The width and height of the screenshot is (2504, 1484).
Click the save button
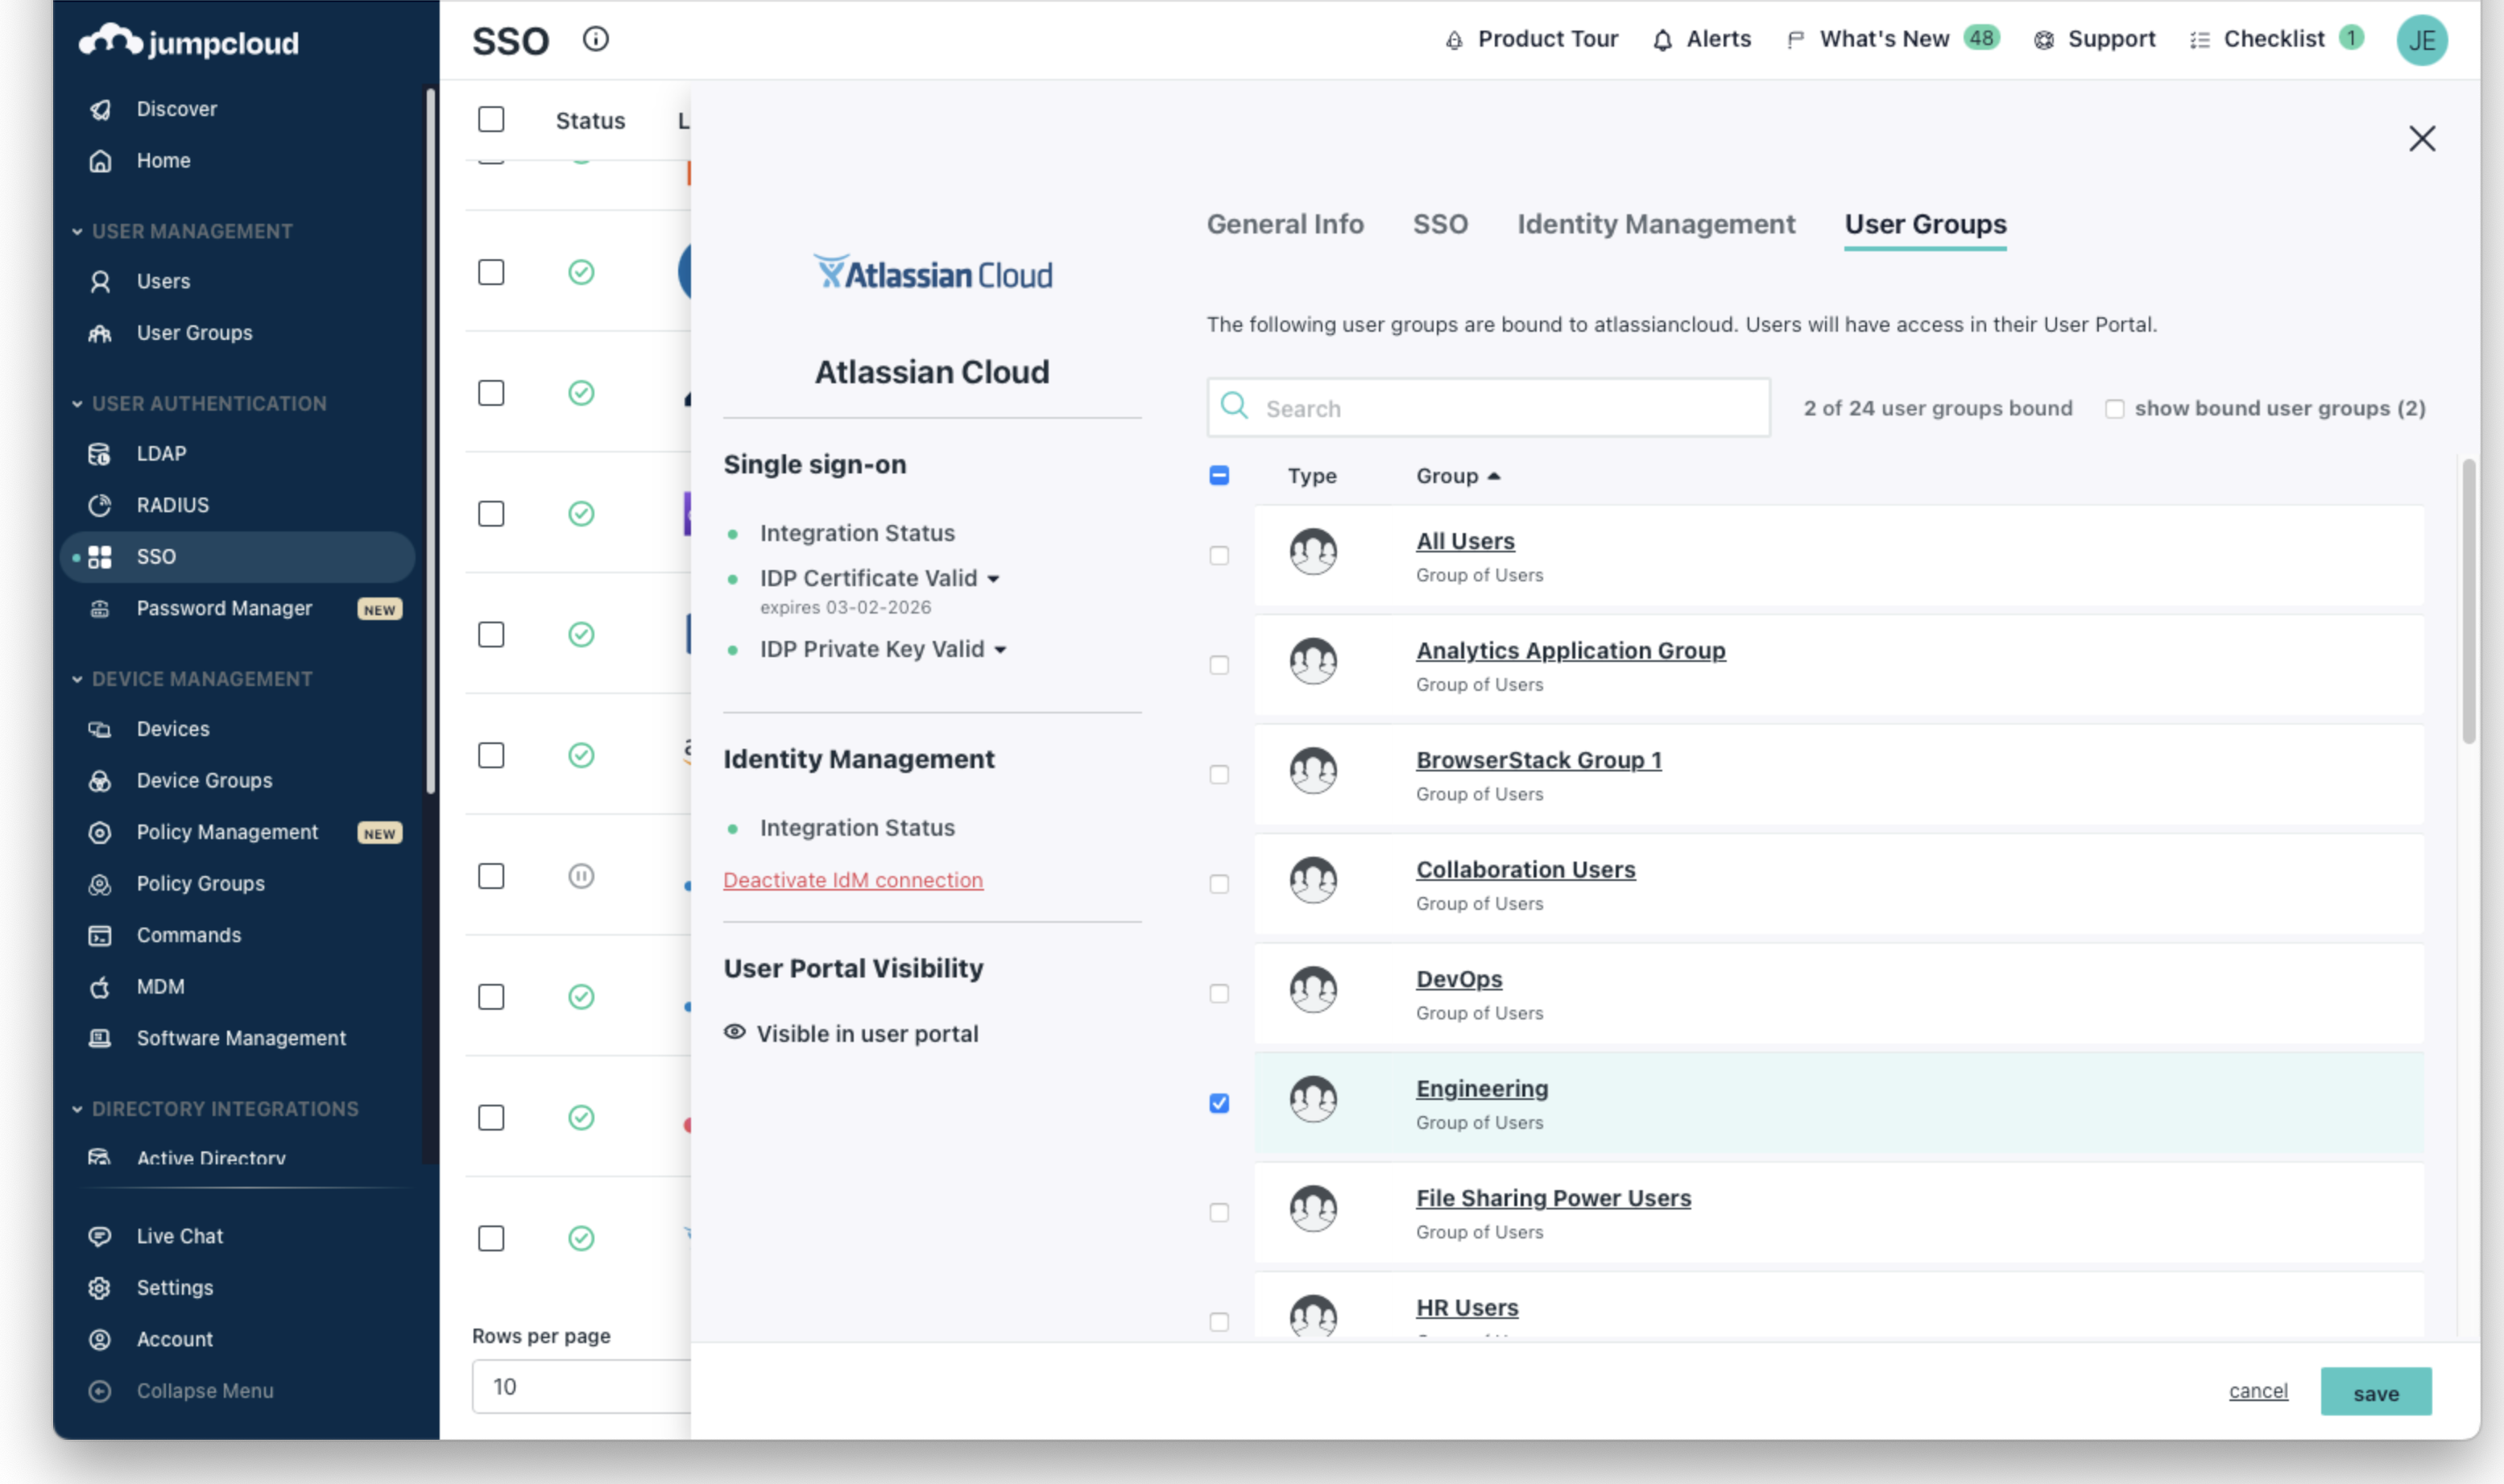(2375, 1392)
